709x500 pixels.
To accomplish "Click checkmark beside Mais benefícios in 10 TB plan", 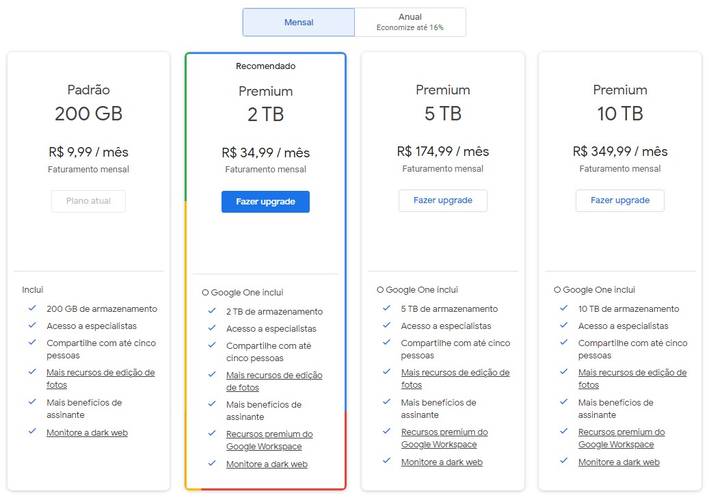I will (x=564, y=401).
